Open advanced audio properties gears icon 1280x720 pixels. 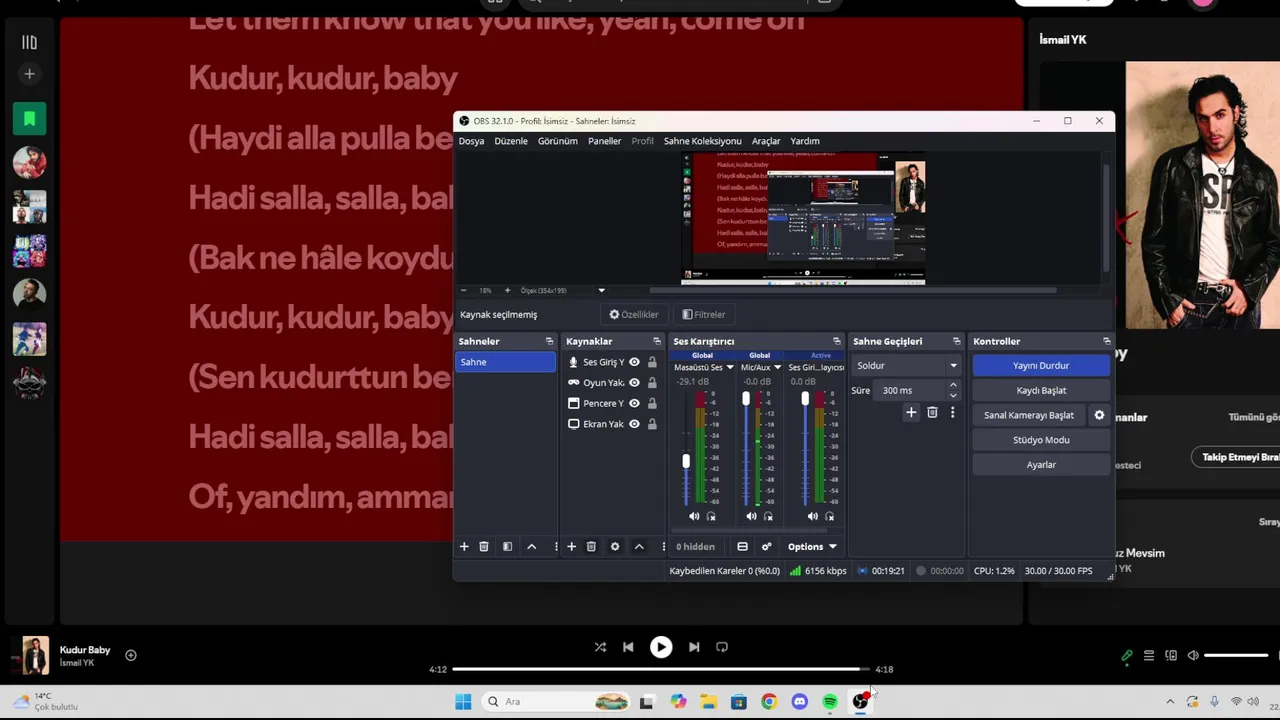tap(767, 546)
